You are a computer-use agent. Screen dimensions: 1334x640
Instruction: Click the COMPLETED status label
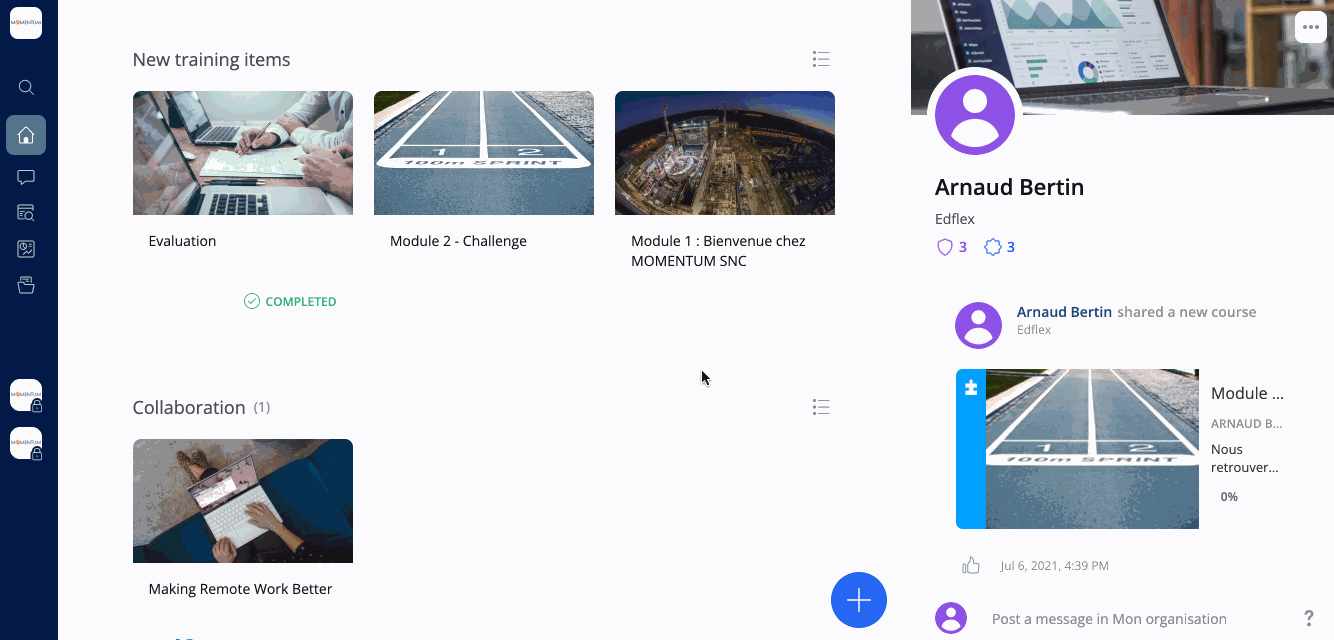tap(290, 301)
